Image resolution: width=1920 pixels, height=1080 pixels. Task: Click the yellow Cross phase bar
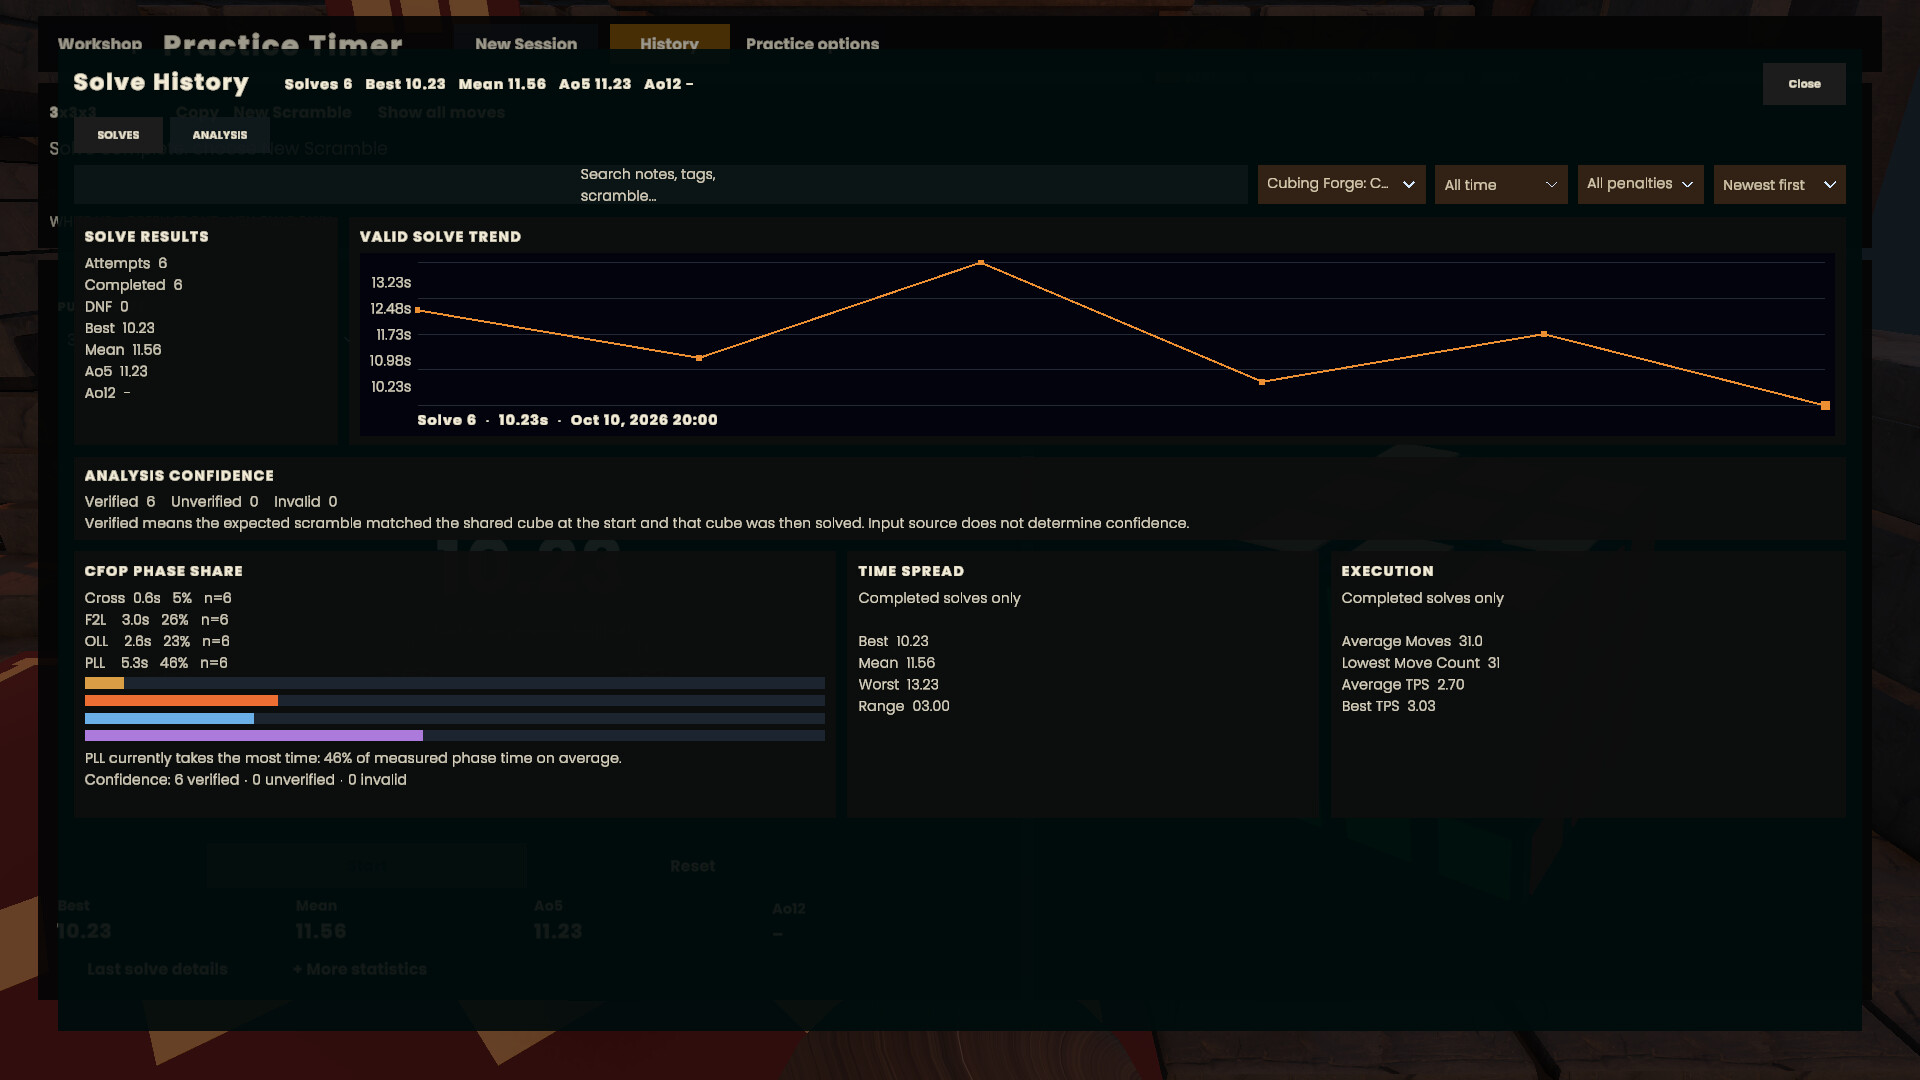[x=104, y=683]
